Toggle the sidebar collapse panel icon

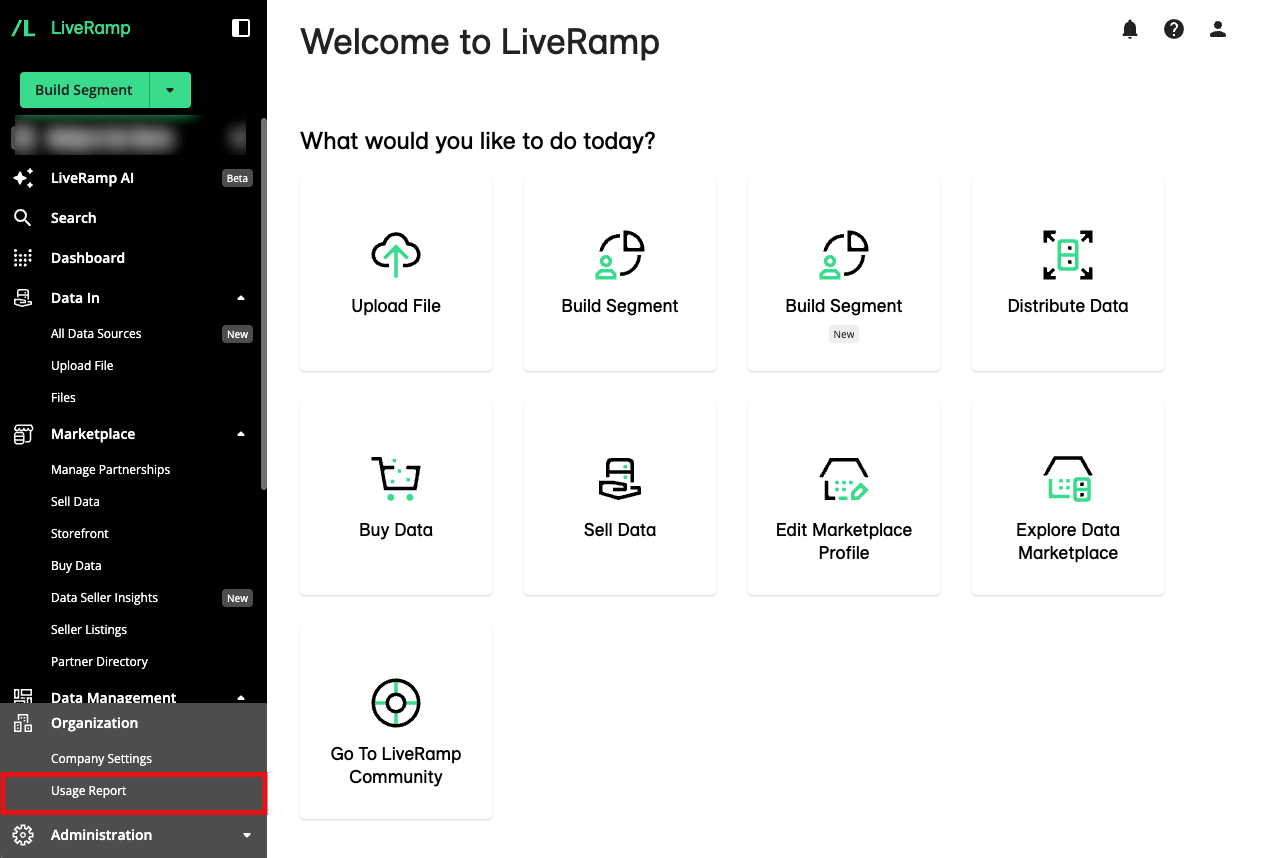pos(241,28)
